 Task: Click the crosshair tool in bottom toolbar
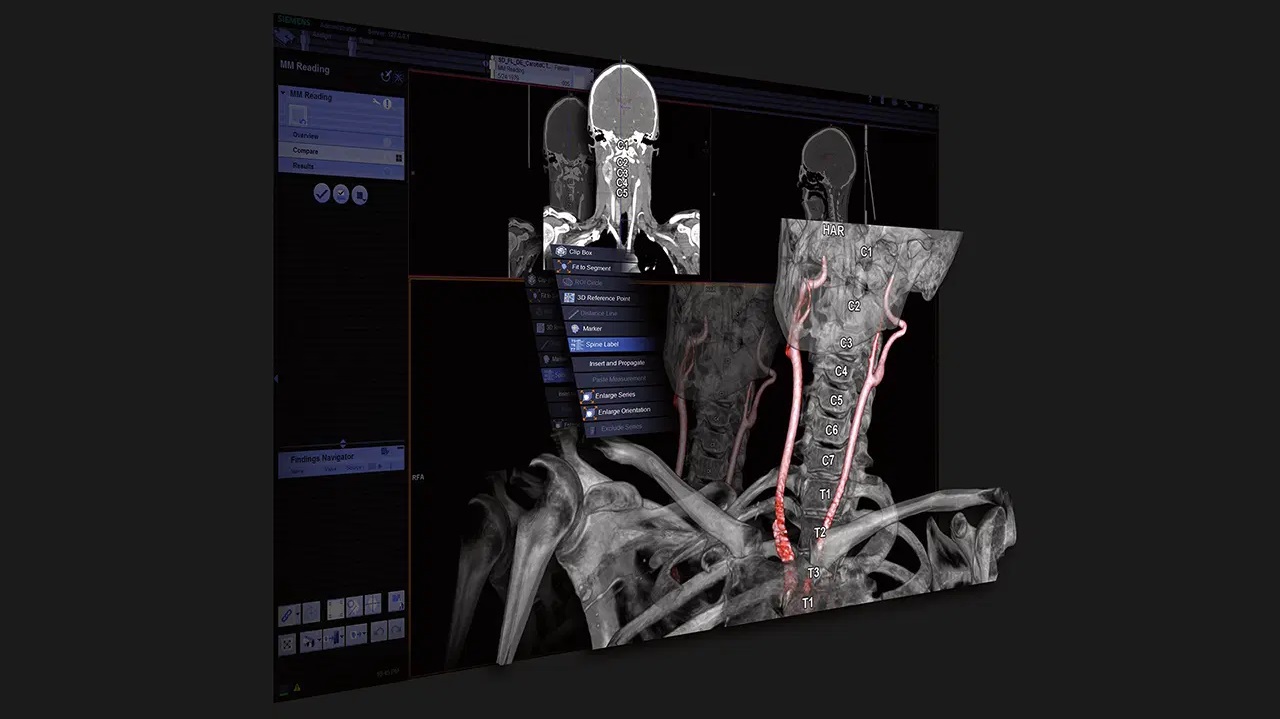tap(372, 603)
